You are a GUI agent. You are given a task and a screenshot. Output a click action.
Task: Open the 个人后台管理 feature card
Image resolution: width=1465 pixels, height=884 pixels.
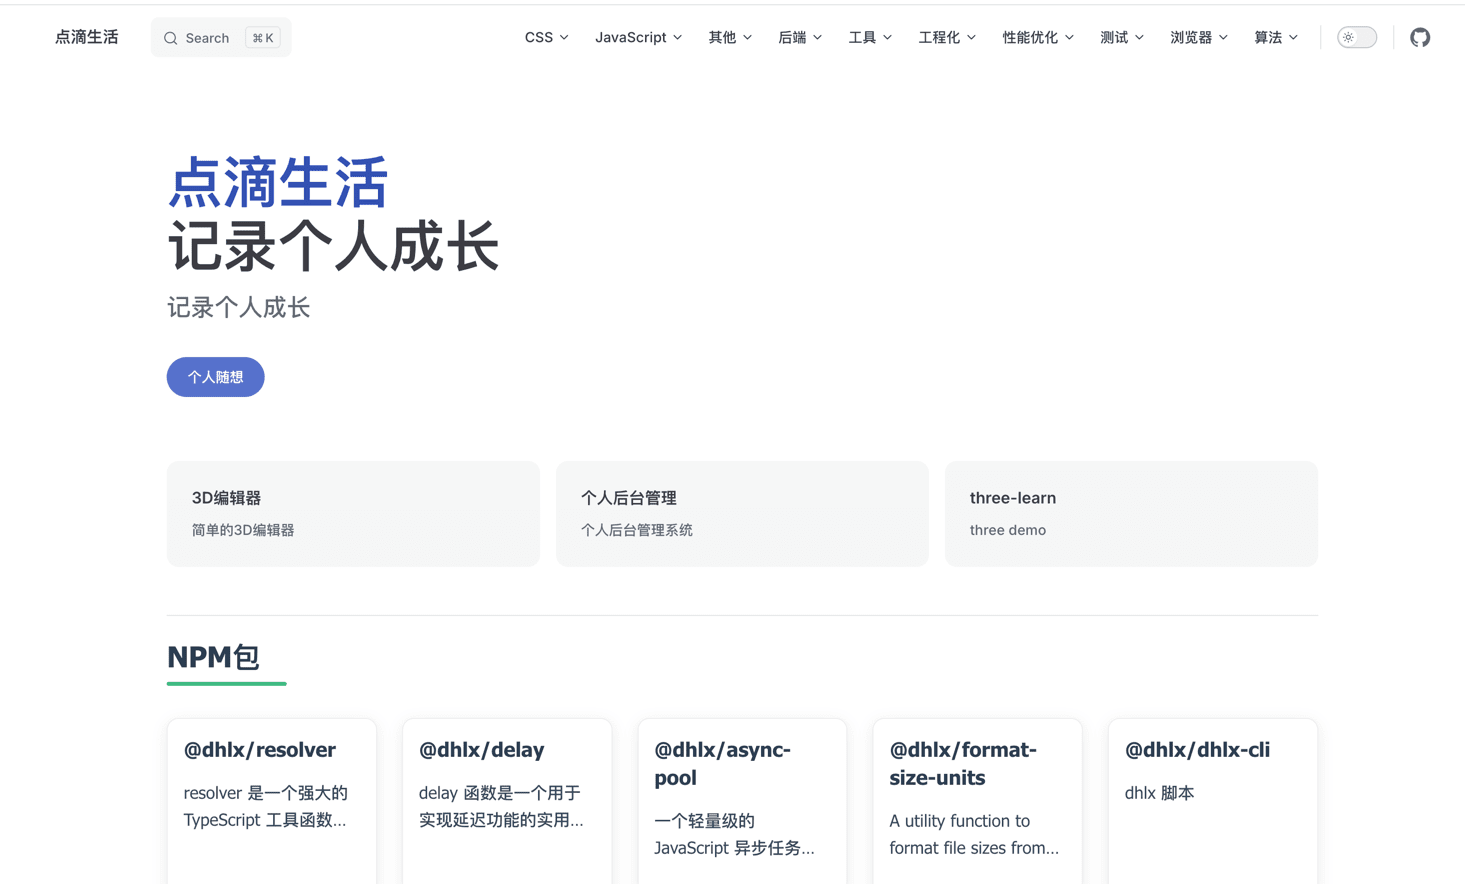pos(741,513)
